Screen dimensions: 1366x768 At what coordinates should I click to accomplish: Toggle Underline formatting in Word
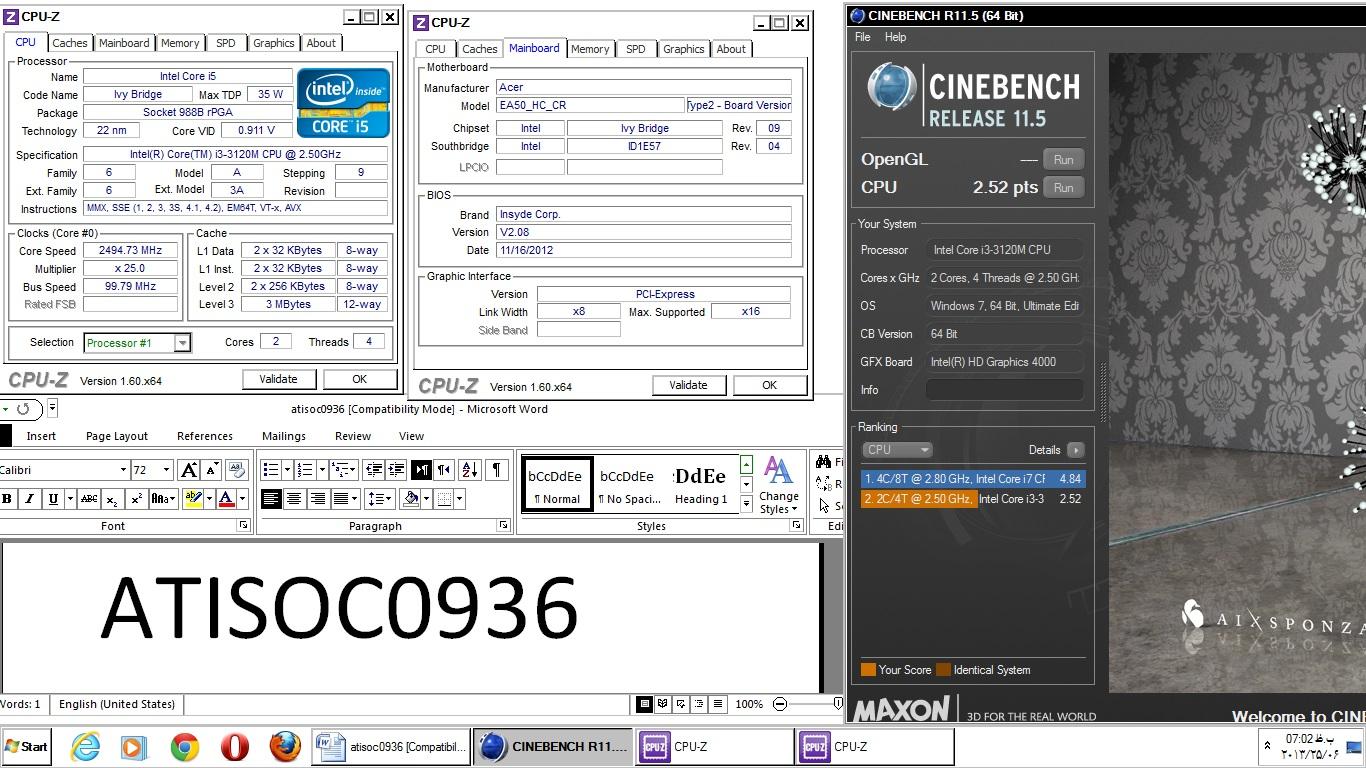[53, 498]
